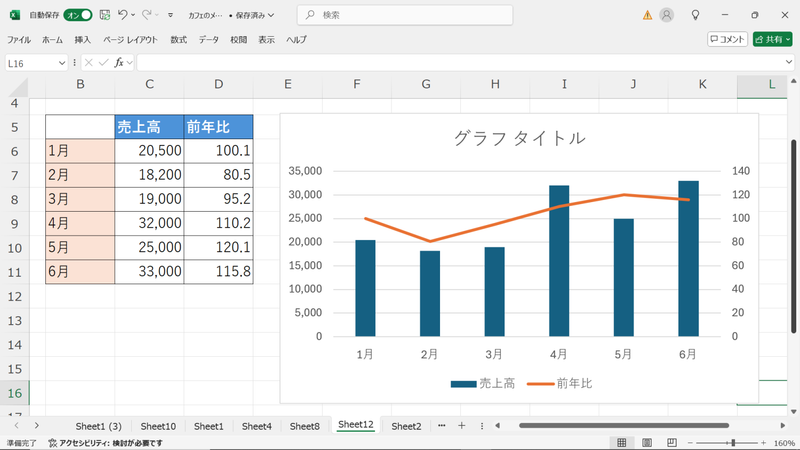Click the formula bar enter checkmark icon
Screen dimensions: 800x450
click(x=104, y=63)
